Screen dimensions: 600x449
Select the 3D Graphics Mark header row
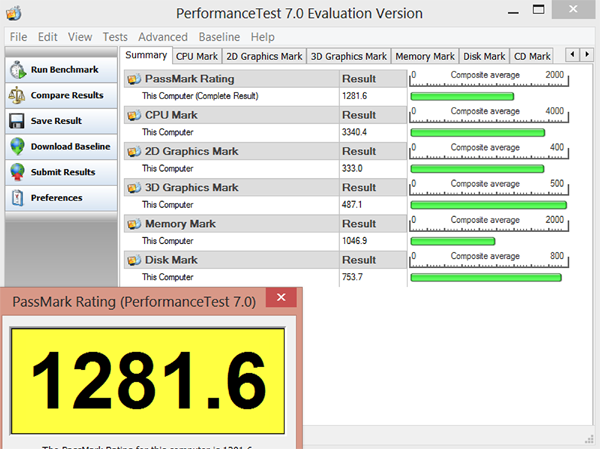pyautogui.click(x=266, y=188)
